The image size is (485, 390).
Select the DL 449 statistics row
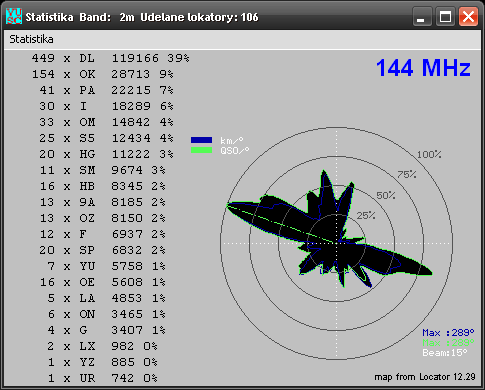pyautogui.click(x=111, y=58)
